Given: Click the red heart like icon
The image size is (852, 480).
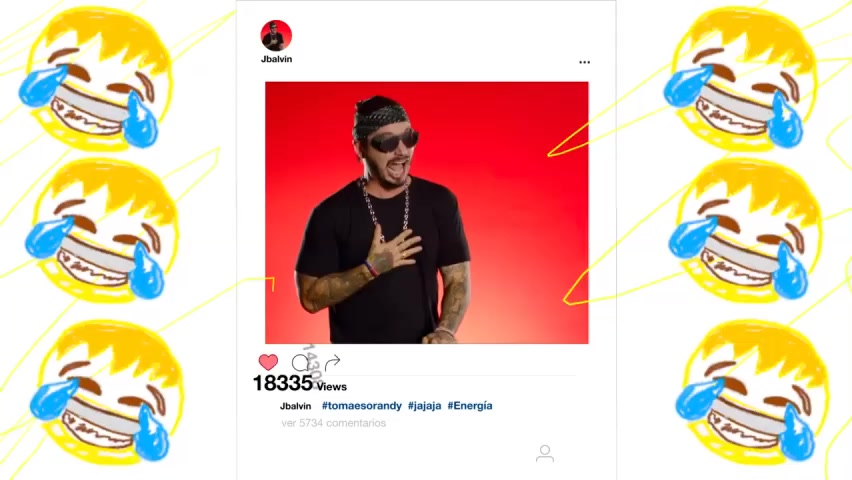Looking at the screenshot, I should (268, 362).
